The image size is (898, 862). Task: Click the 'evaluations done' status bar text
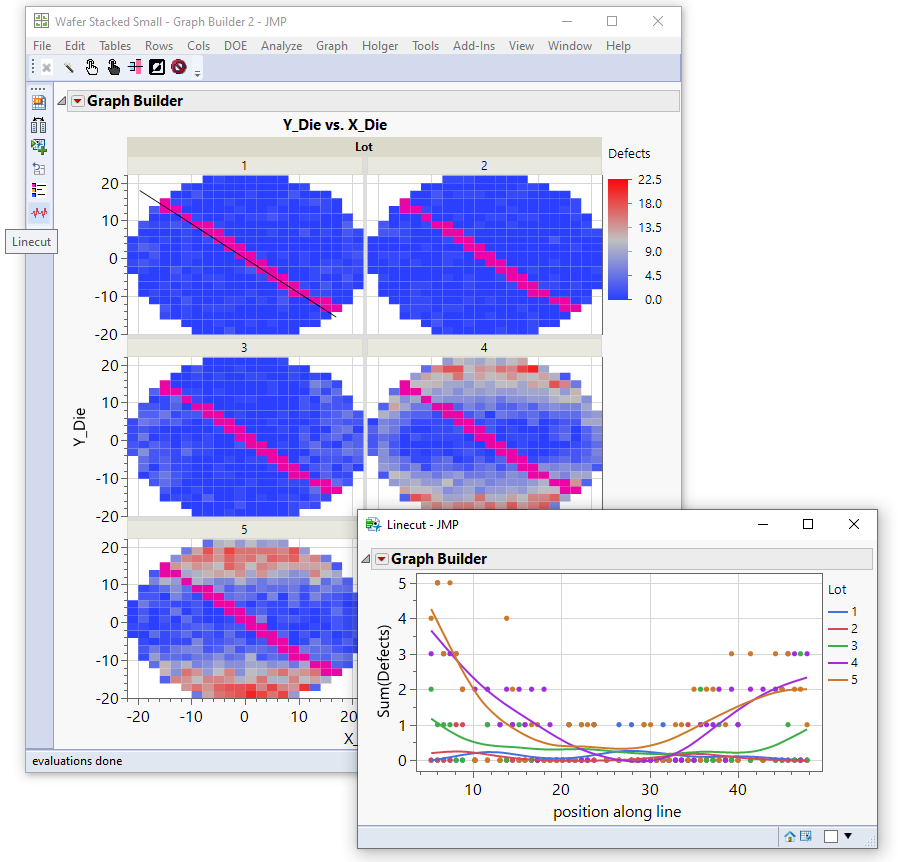click(77, 761)
